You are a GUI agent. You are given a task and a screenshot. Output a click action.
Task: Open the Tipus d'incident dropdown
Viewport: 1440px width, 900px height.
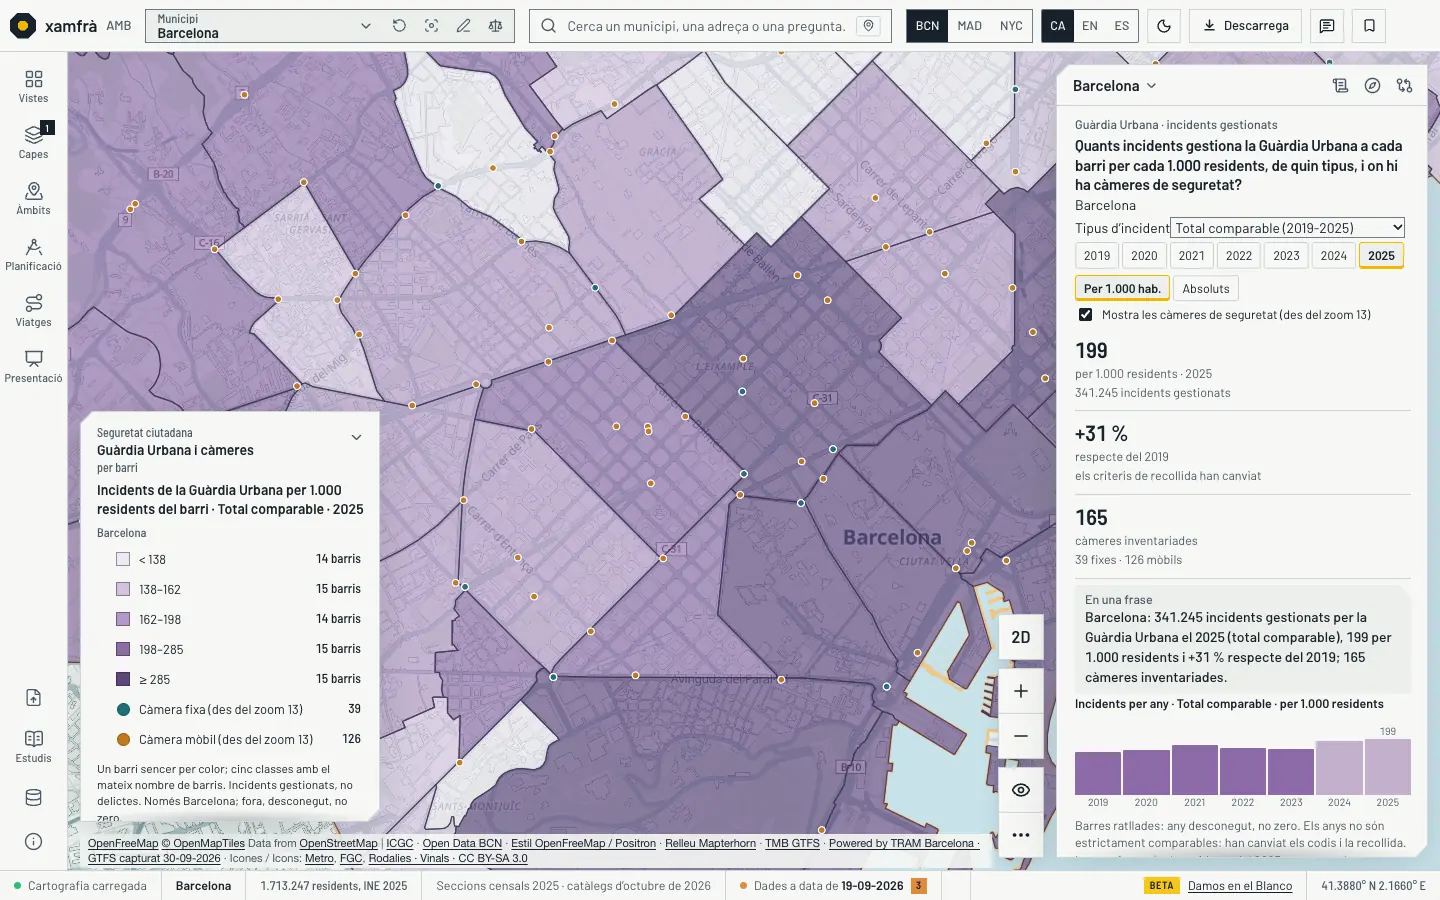pyautogui.click(x=1288, y=228)
